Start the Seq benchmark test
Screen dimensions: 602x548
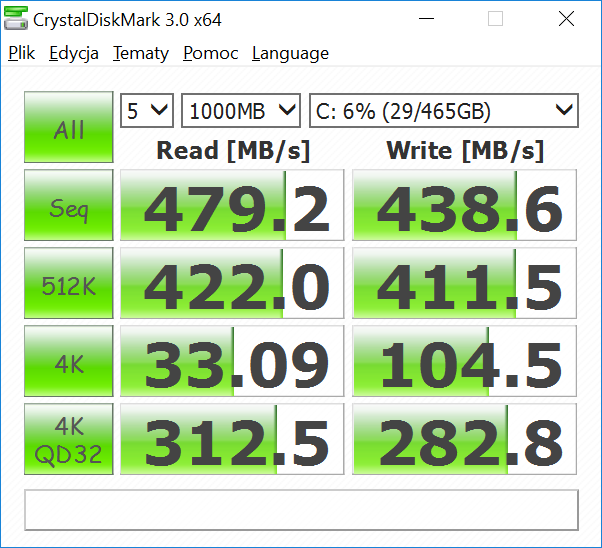[69, 205]
